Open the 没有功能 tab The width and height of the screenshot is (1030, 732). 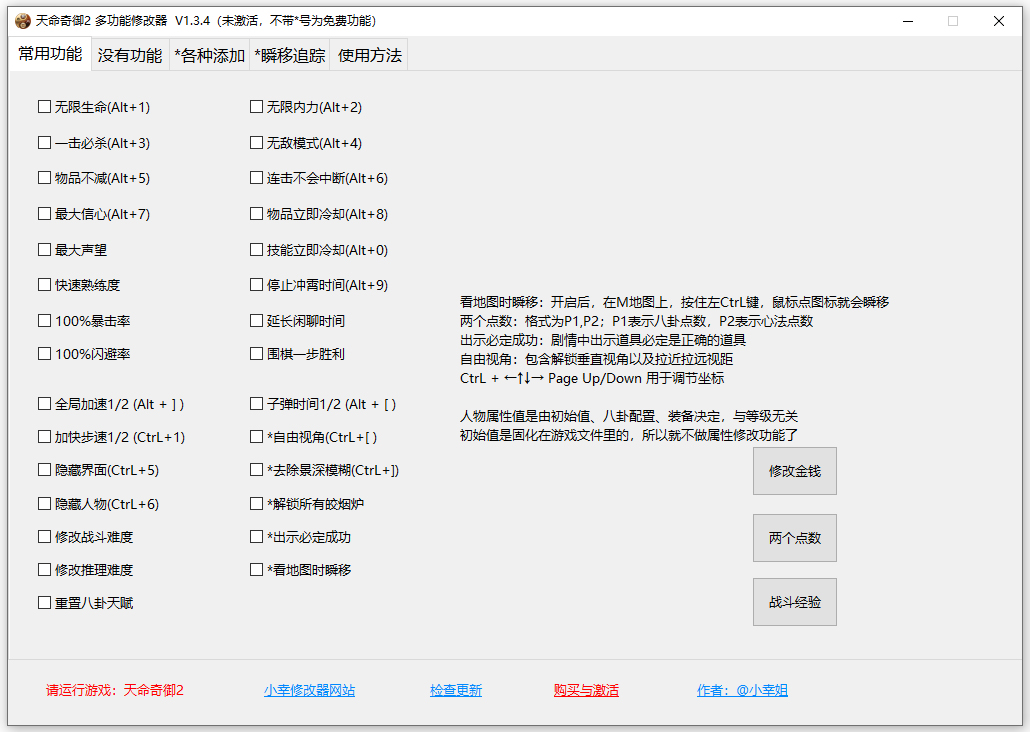(130, 55)
